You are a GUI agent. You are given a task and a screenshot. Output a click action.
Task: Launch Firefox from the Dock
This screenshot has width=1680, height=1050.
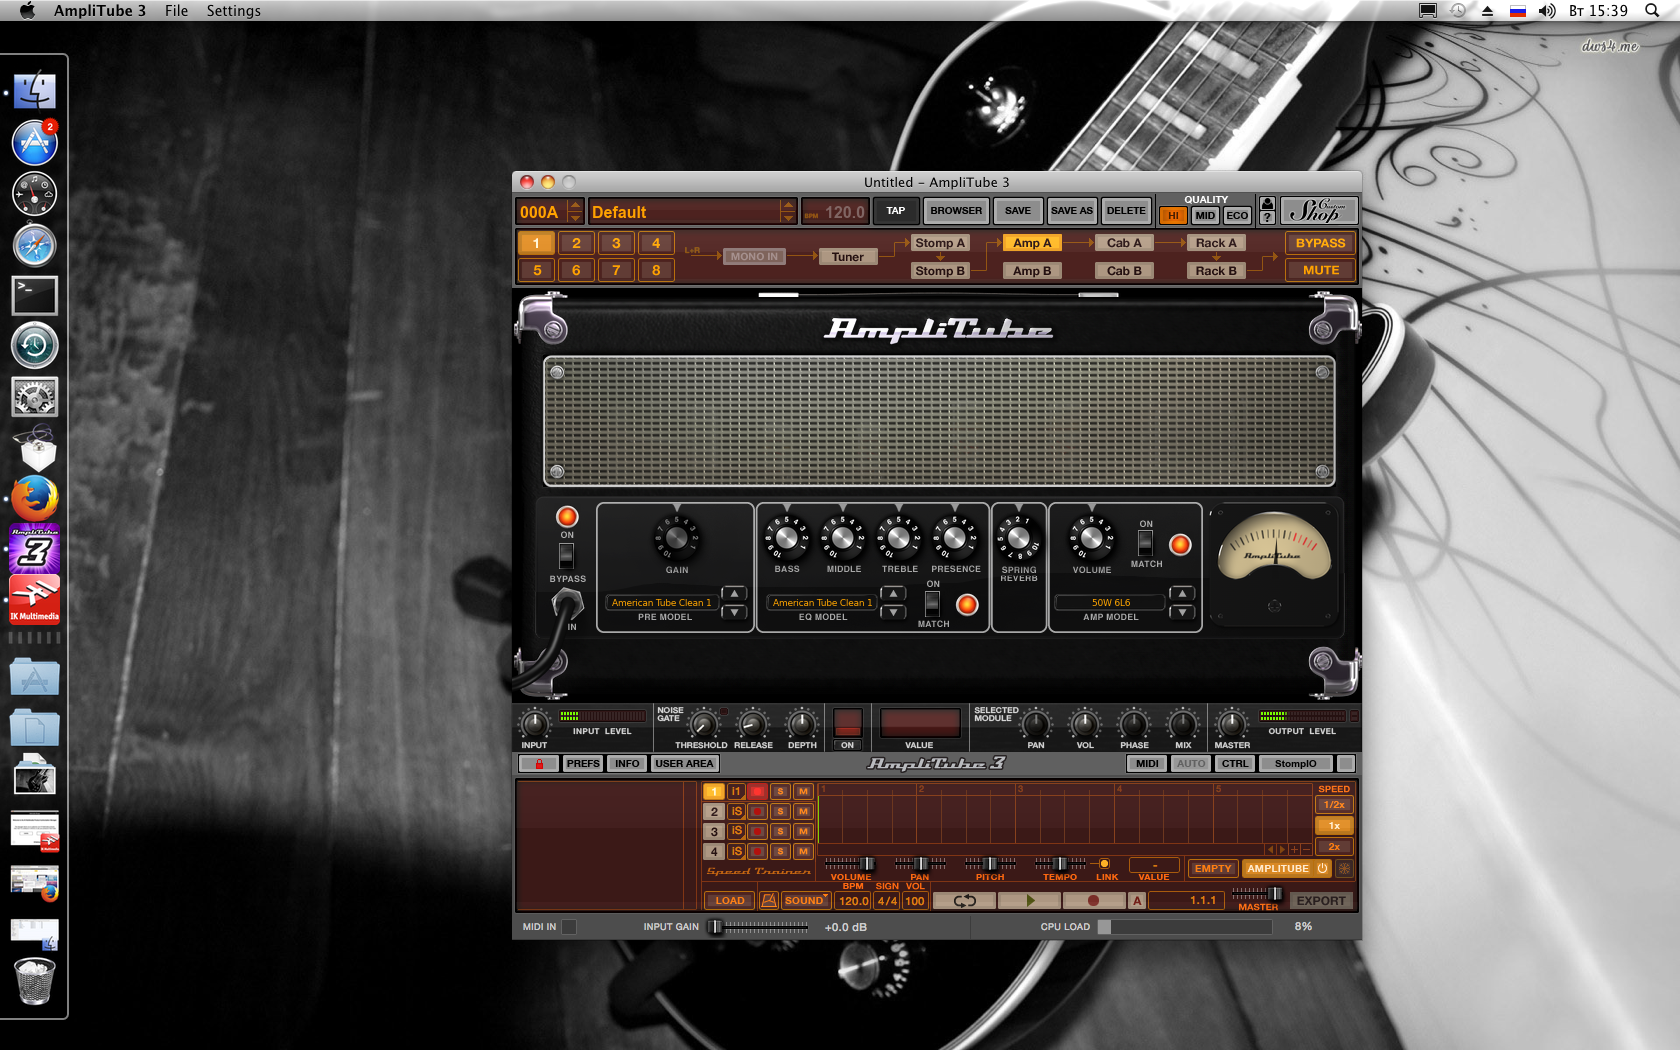[34, 498]
